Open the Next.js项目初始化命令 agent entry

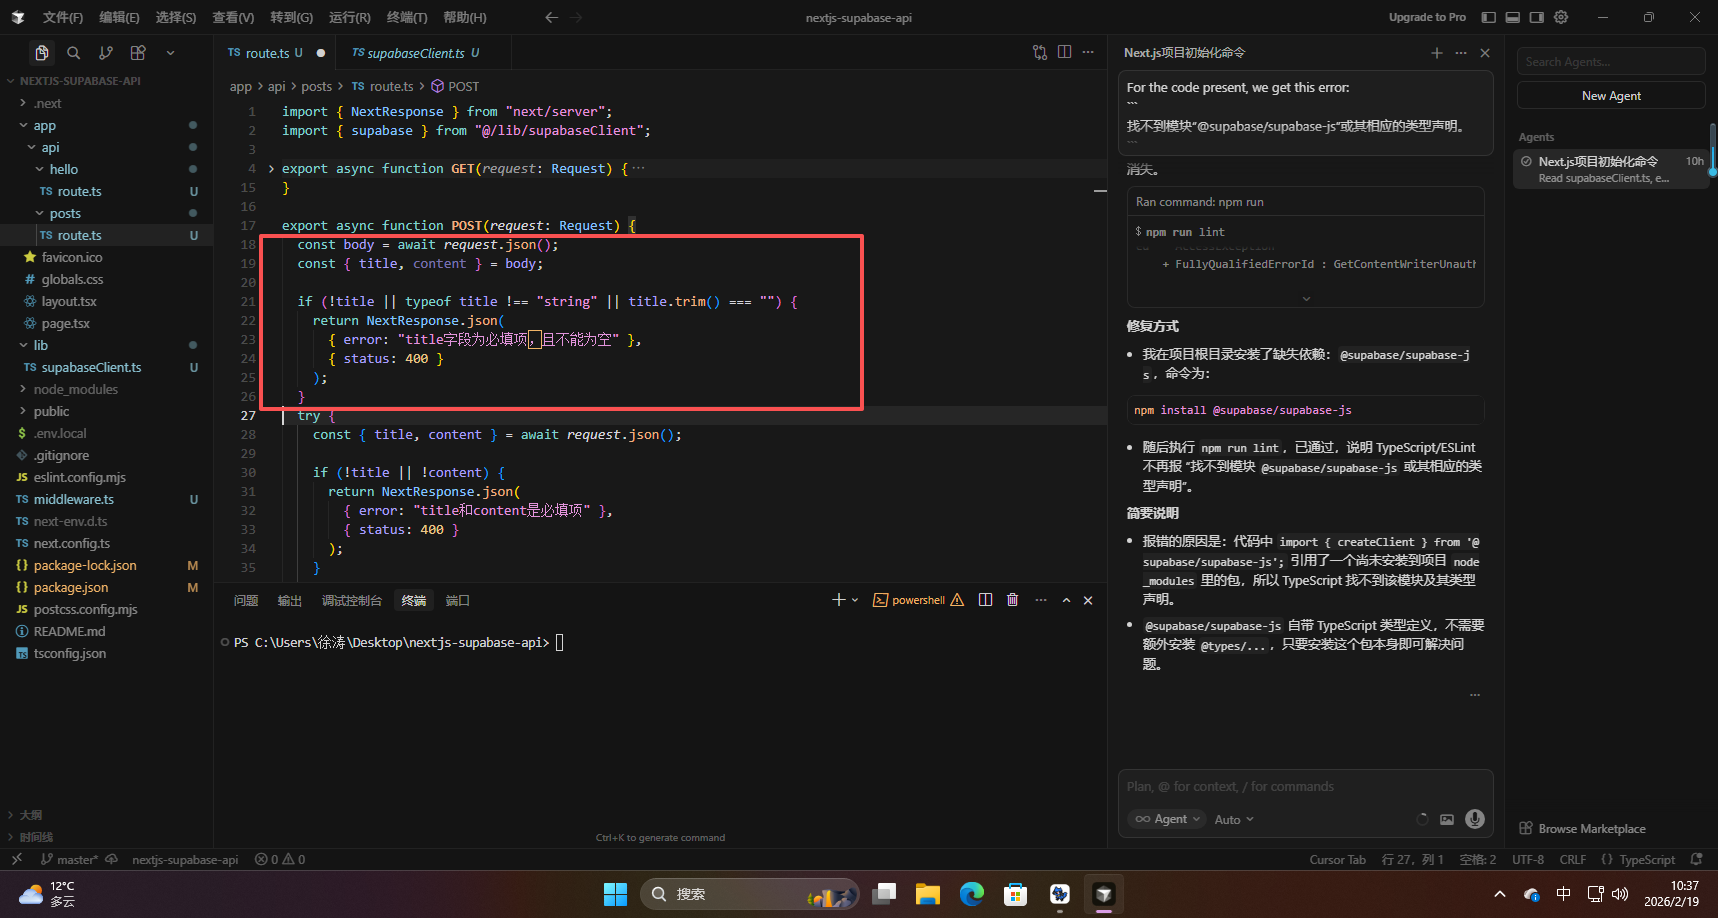[x=1611, y=169]
